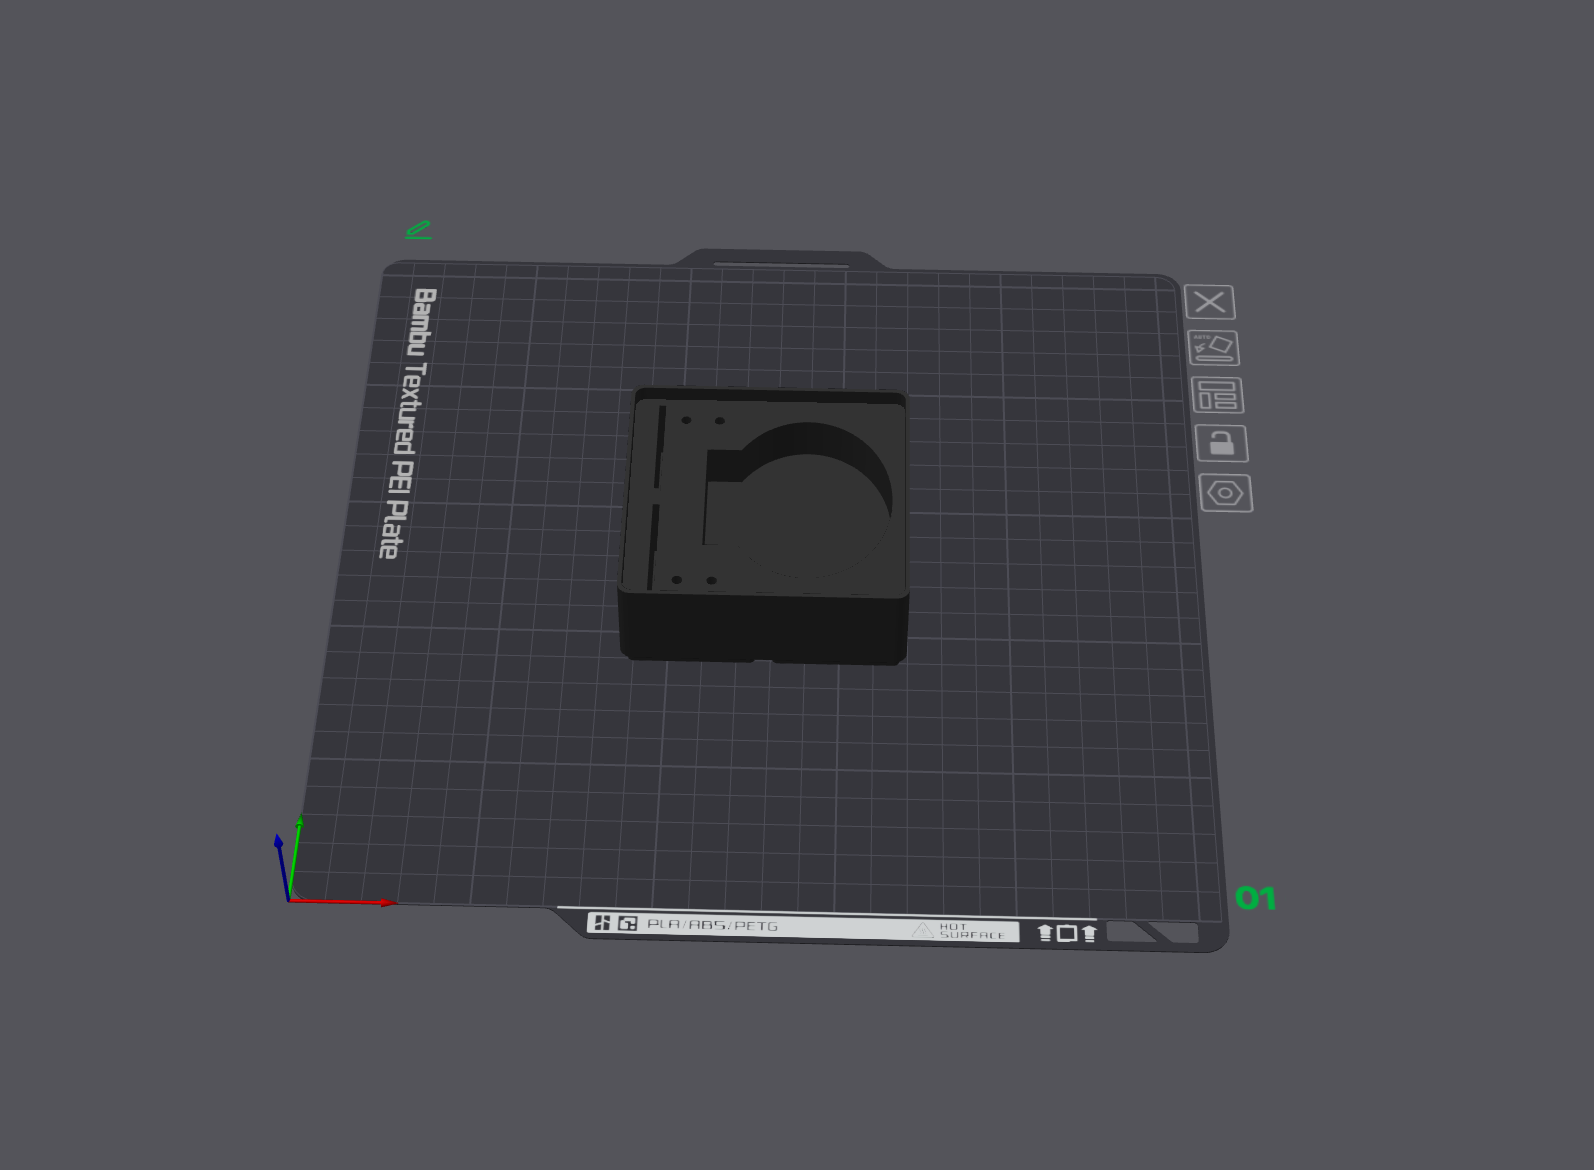Arrange objects with the plate layout icon
This screenshot has width=1594, height=1170.
click(x=1218, y=395)
